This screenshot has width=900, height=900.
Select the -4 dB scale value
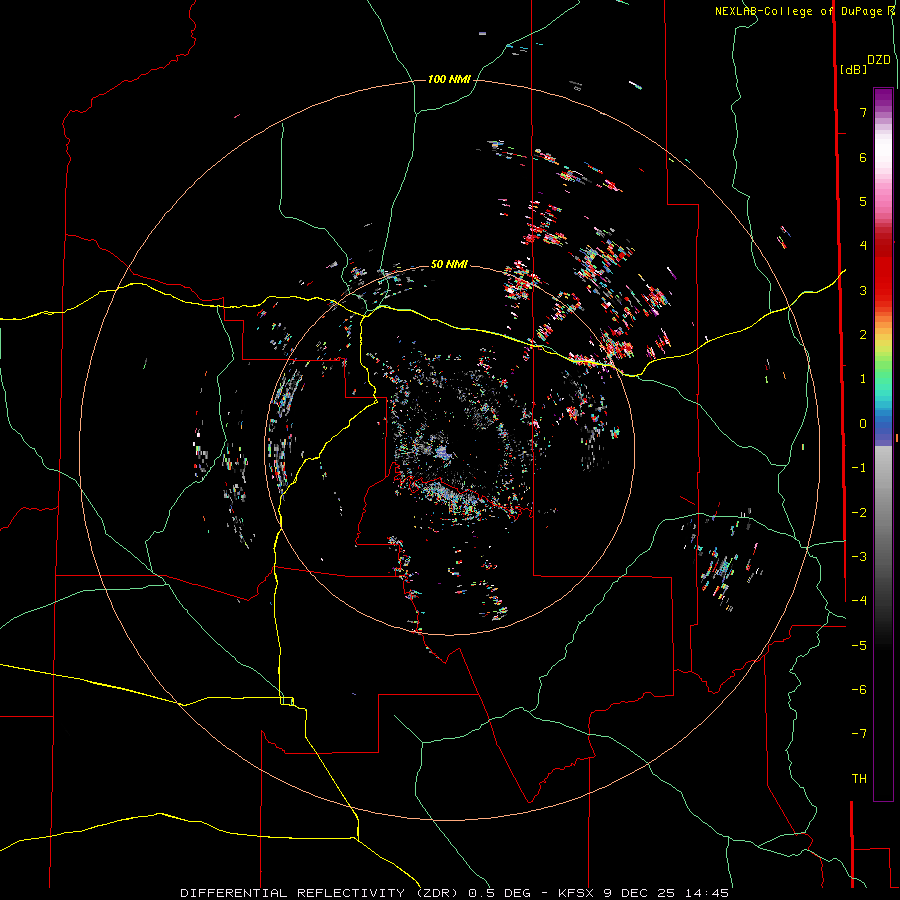[x=859, y=601]
